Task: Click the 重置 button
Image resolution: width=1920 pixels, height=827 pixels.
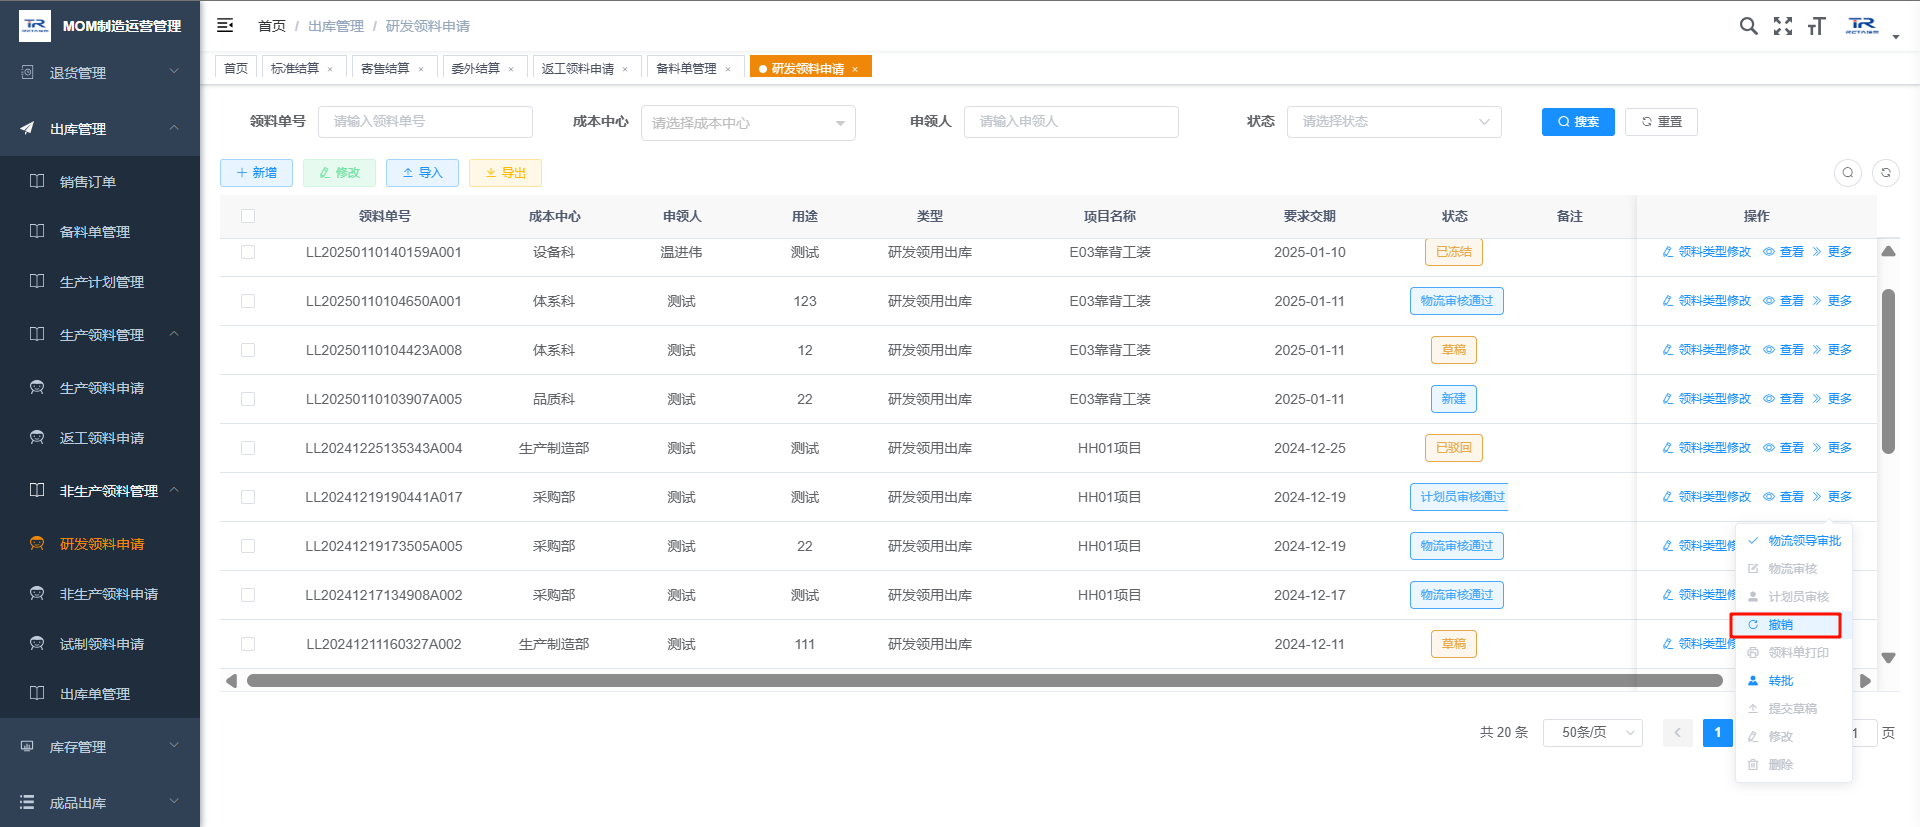Action: [x=1661, y=122]
